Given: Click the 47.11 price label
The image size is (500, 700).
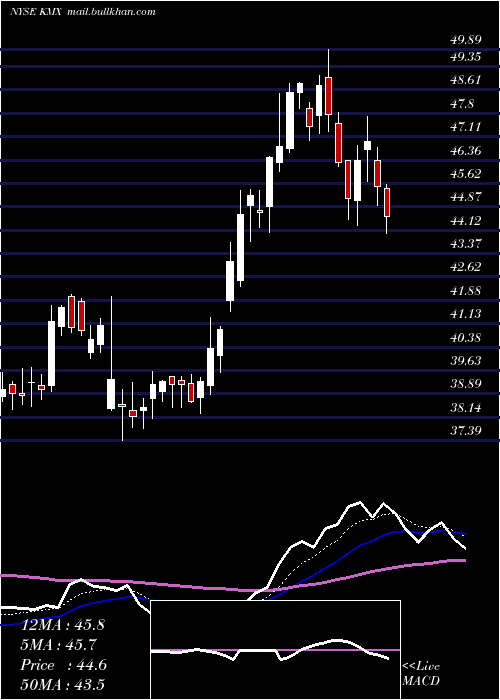Looking at the screenshot, I should coord(465,127).
